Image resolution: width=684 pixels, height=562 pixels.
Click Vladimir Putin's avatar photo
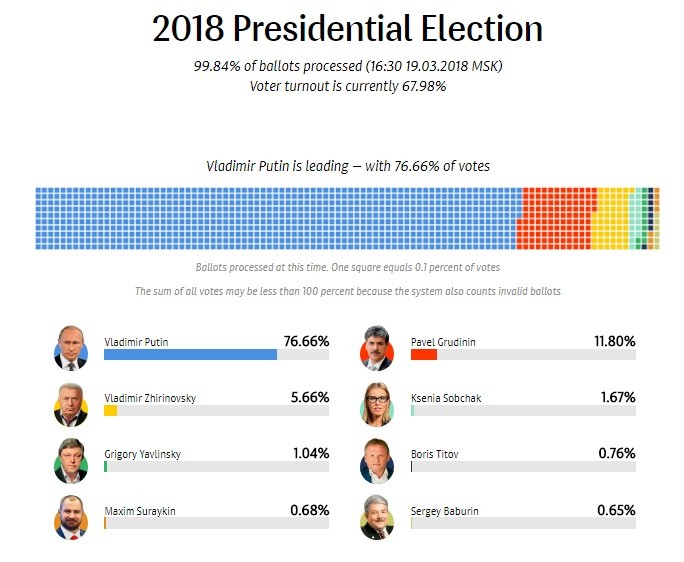pos(71,348)
